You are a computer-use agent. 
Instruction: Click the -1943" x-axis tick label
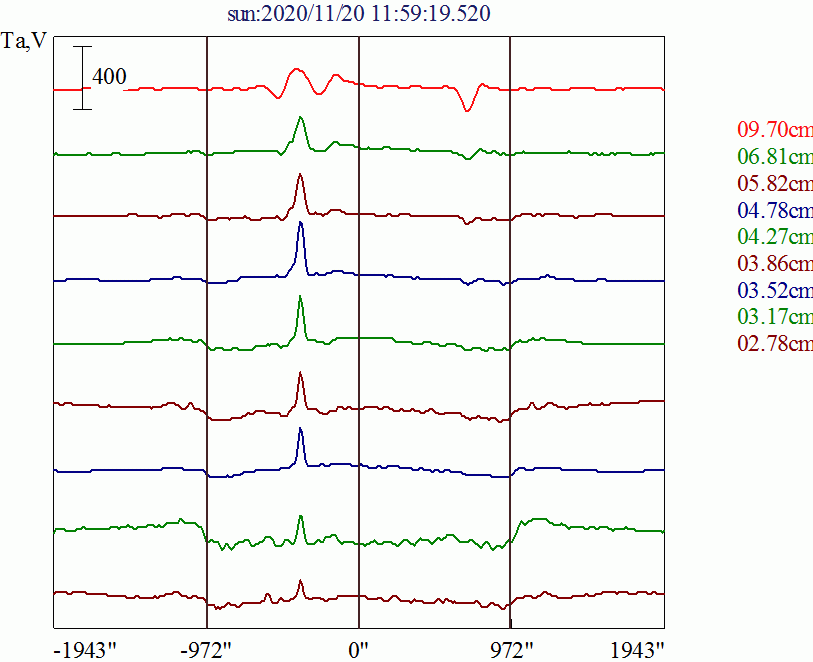[x=86, y=650]
